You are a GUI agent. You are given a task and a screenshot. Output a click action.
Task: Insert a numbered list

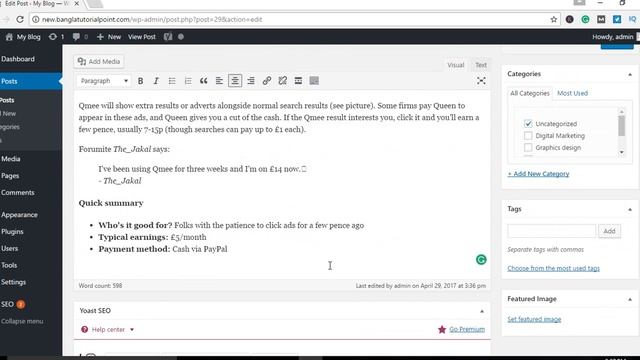[x=188, y=81]
